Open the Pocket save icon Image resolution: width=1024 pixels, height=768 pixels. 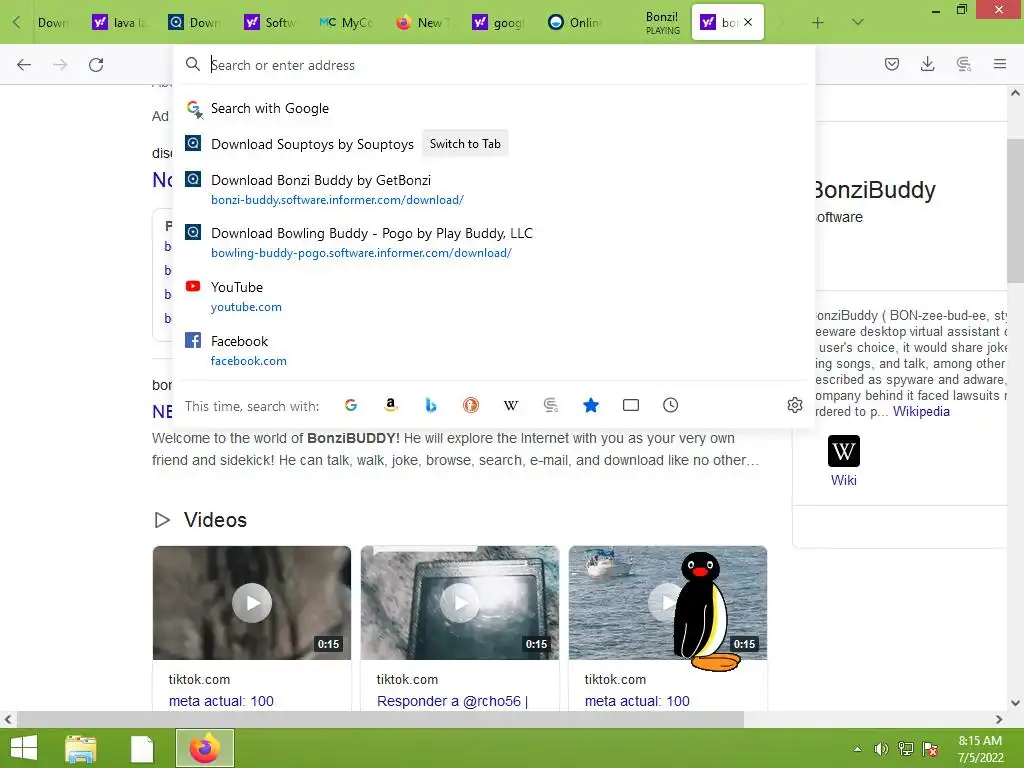click(892, 64)
